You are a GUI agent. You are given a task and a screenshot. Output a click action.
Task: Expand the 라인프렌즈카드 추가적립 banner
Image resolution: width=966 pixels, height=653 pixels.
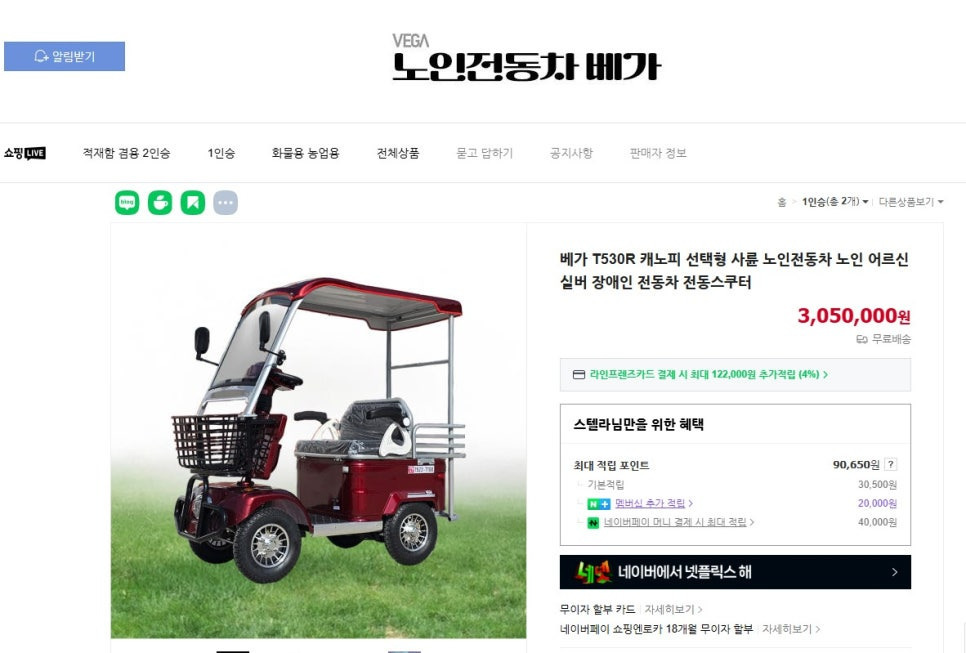[x=735, y=375]
